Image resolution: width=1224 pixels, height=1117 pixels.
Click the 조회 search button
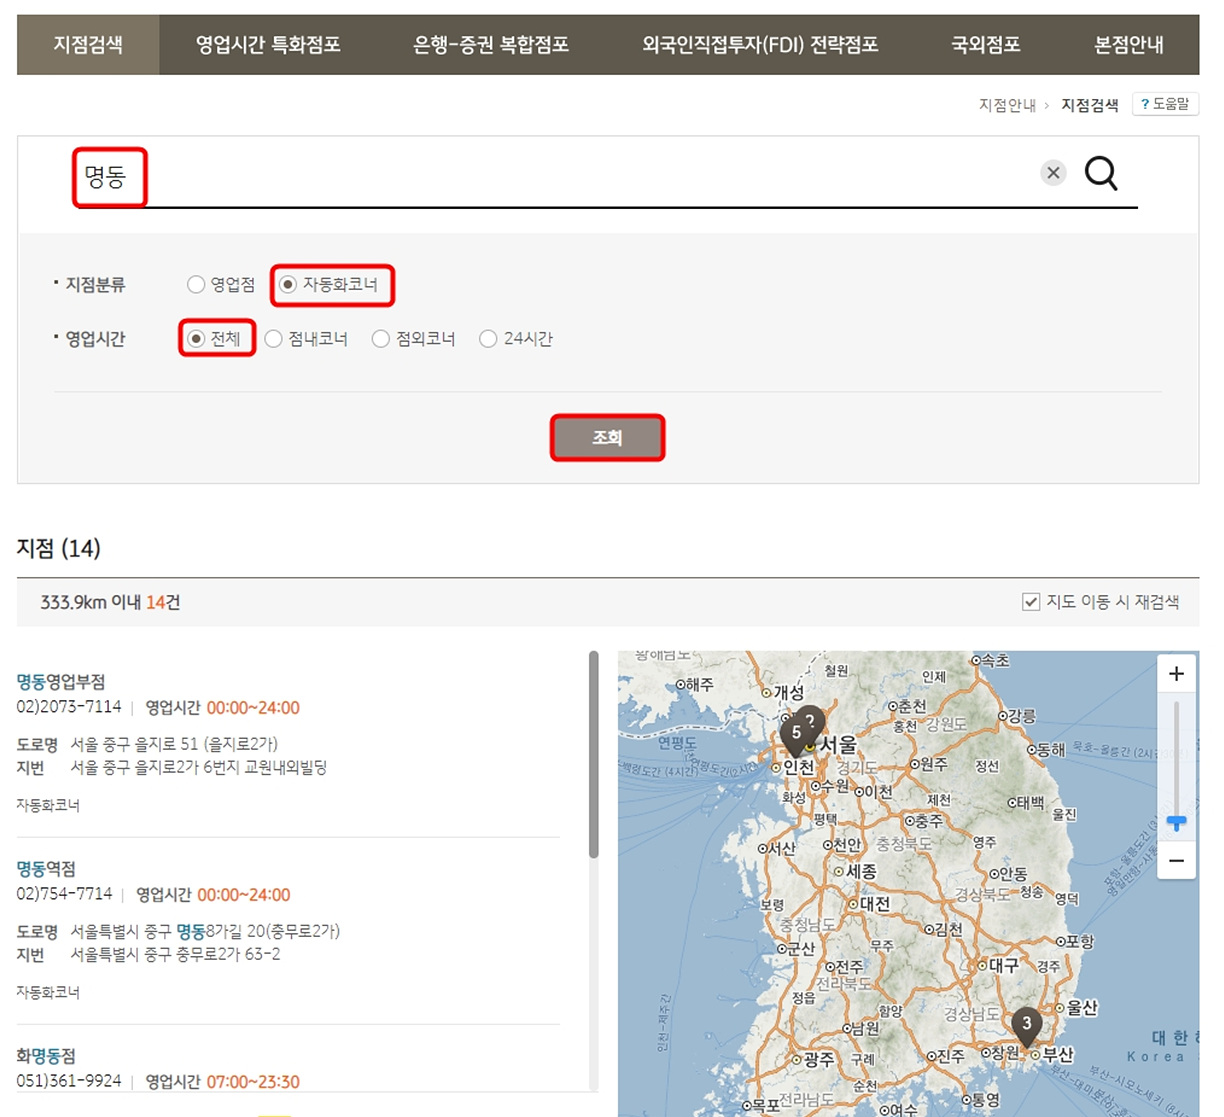click(x=607, y=438)
